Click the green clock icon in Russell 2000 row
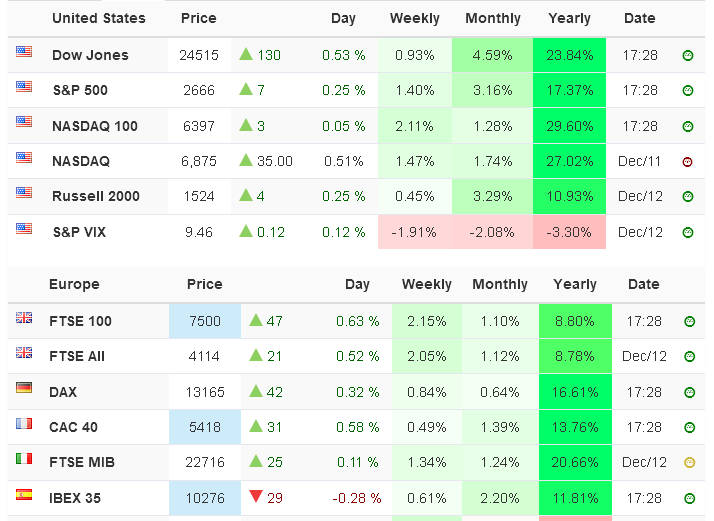Screen dimensions: 714x521 pos(688,196)
